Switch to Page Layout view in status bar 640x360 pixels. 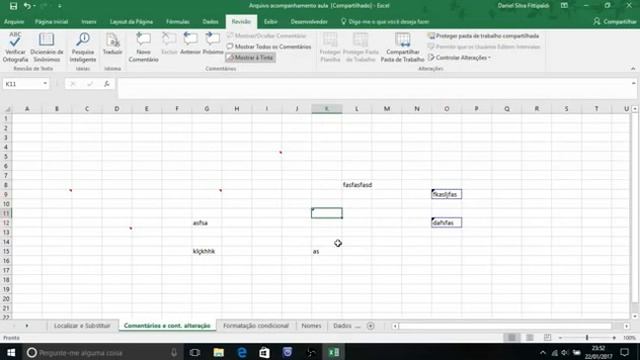pos(529,338)
